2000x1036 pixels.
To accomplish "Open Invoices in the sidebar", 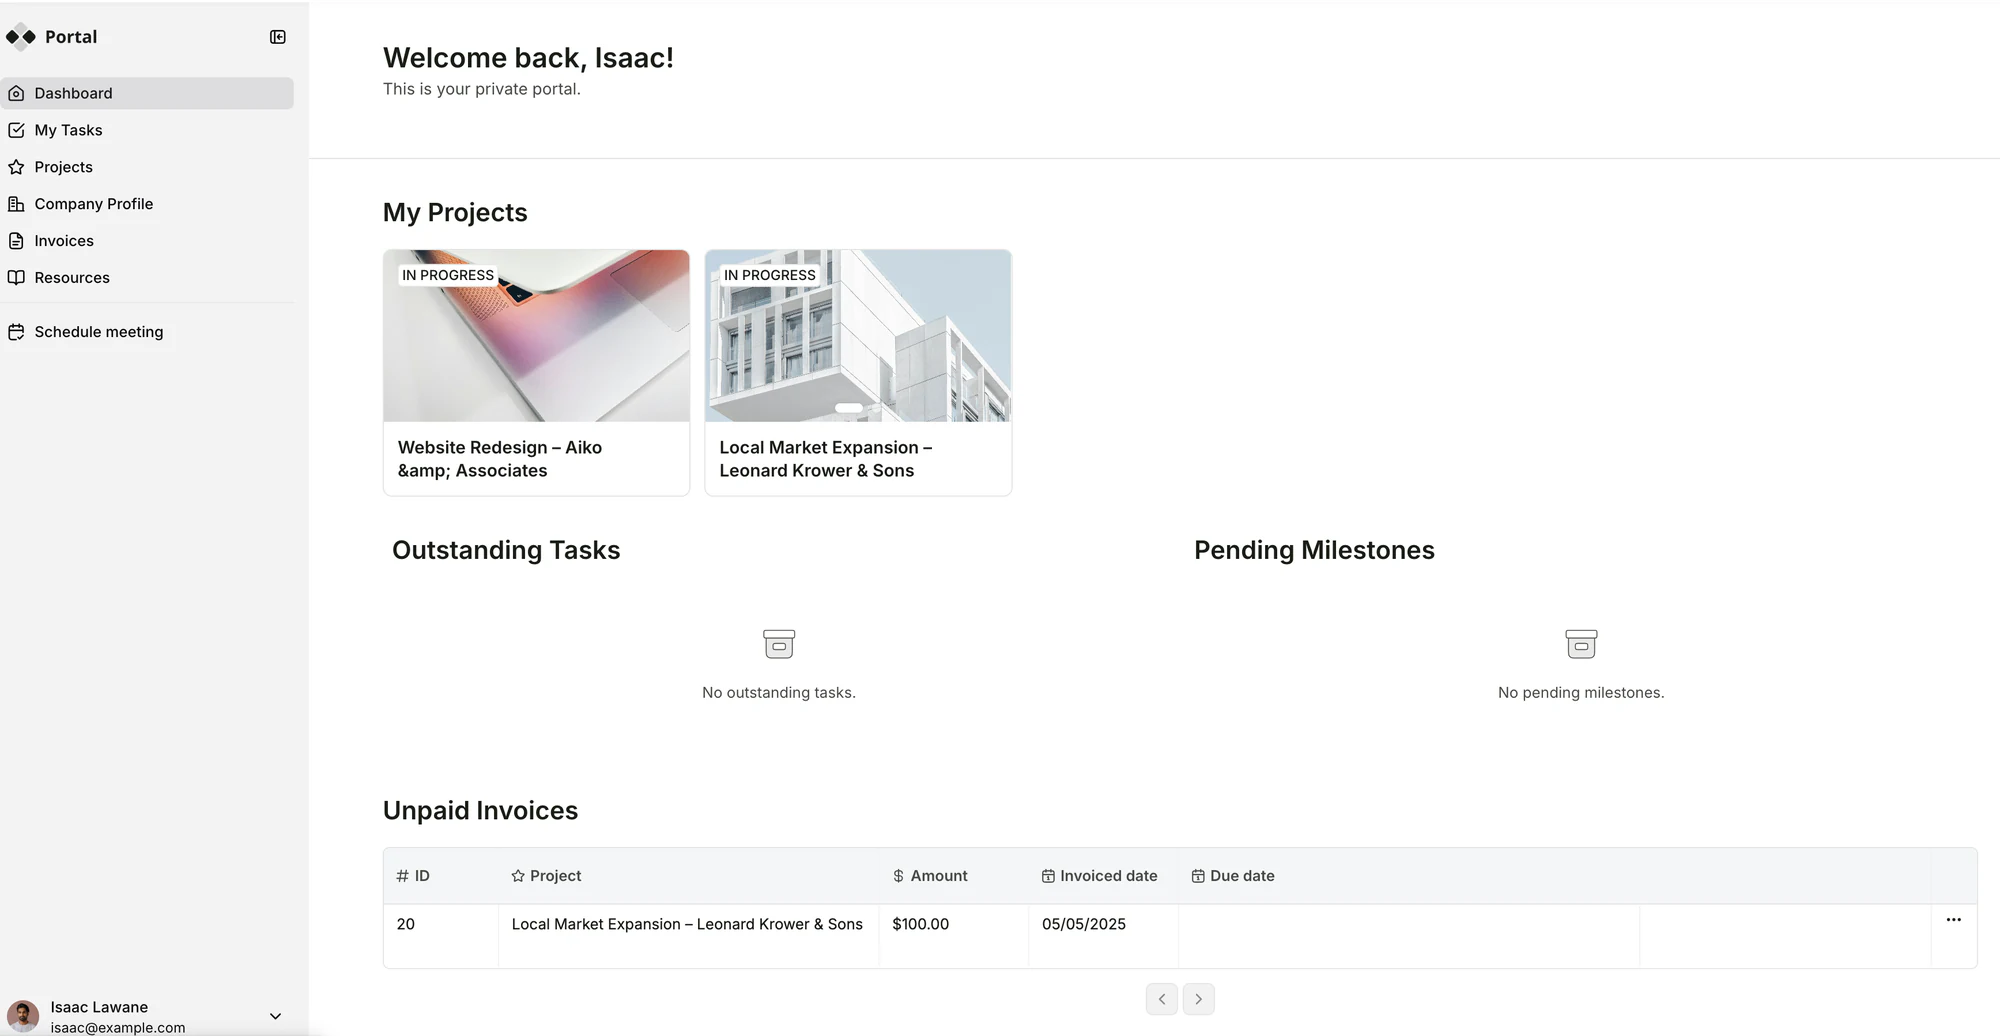I will (x=147, y=241).
